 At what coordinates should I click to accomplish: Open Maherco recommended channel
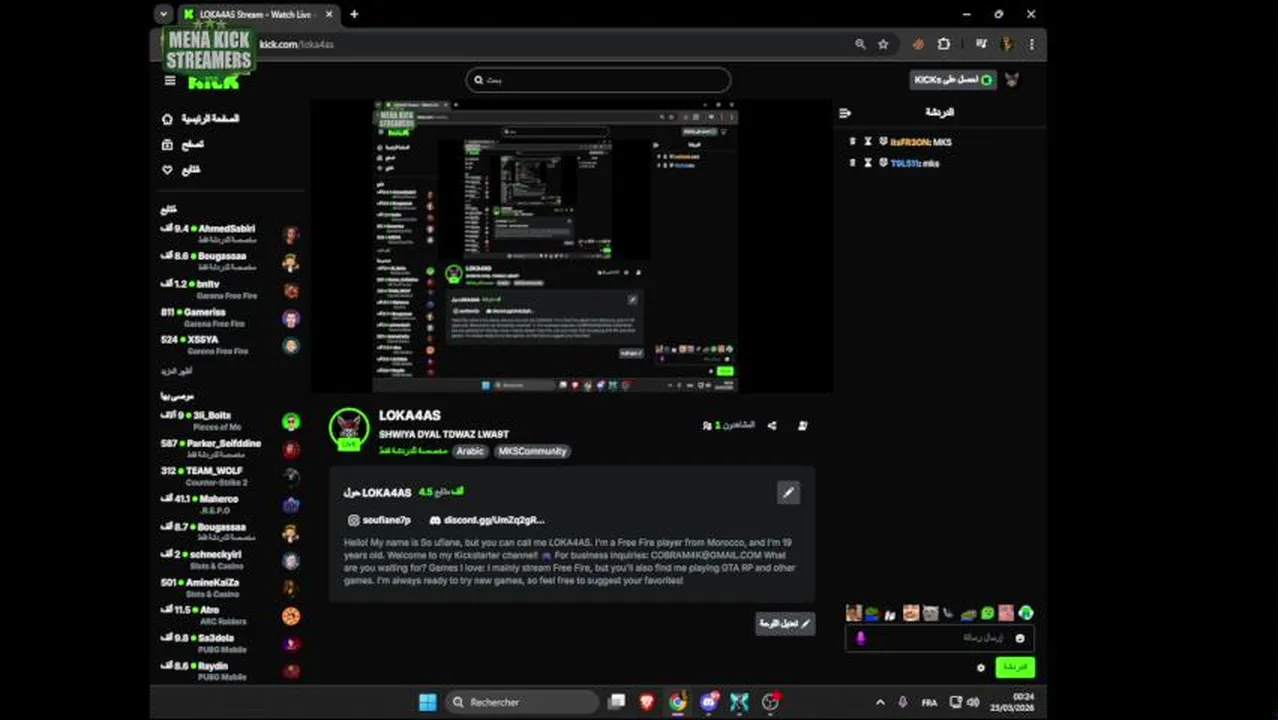pyautogui.click(x=230, y=504)
